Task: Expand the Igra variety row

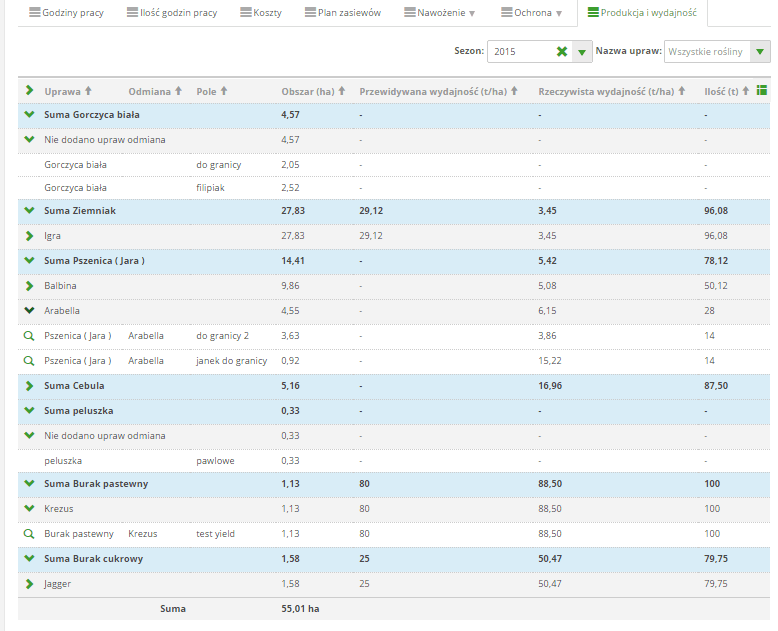Action: (x=29, y=236)
